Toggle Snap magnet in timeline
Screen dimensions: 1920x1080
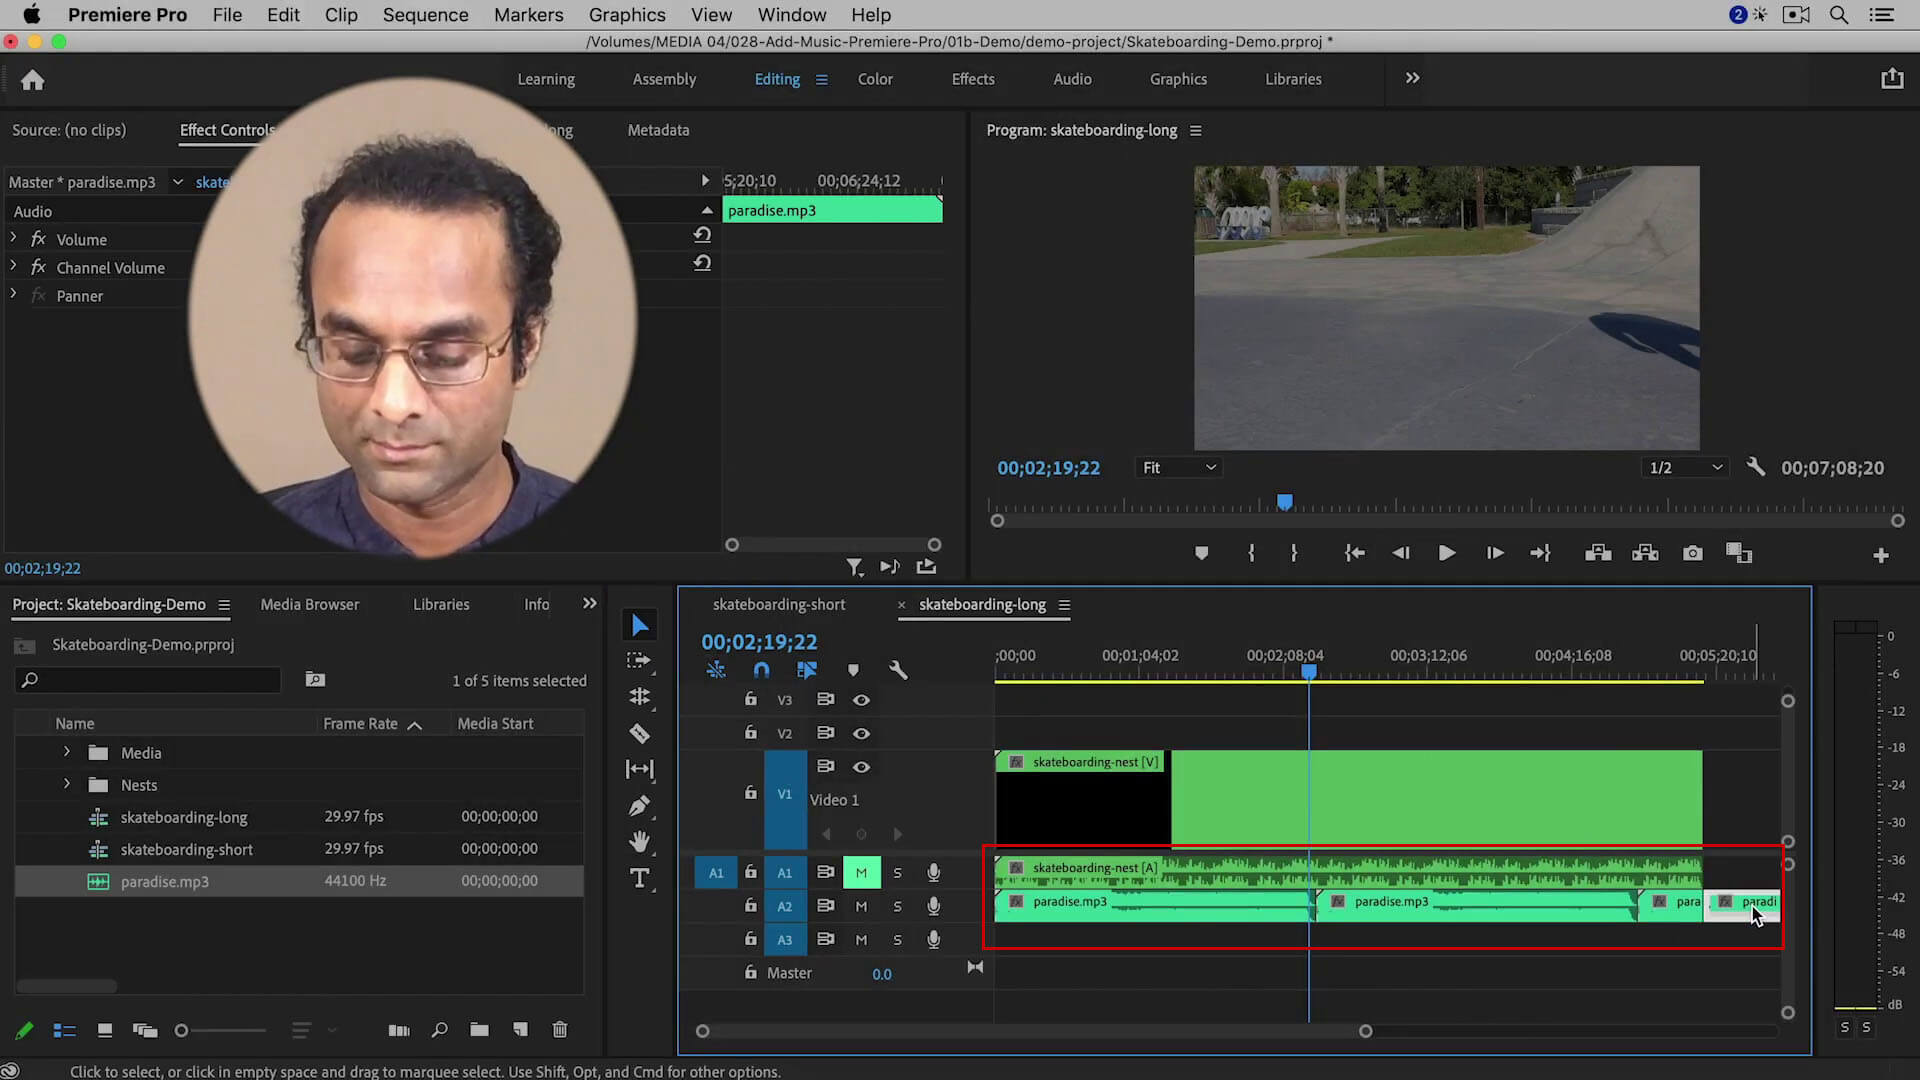pos(761,670)
